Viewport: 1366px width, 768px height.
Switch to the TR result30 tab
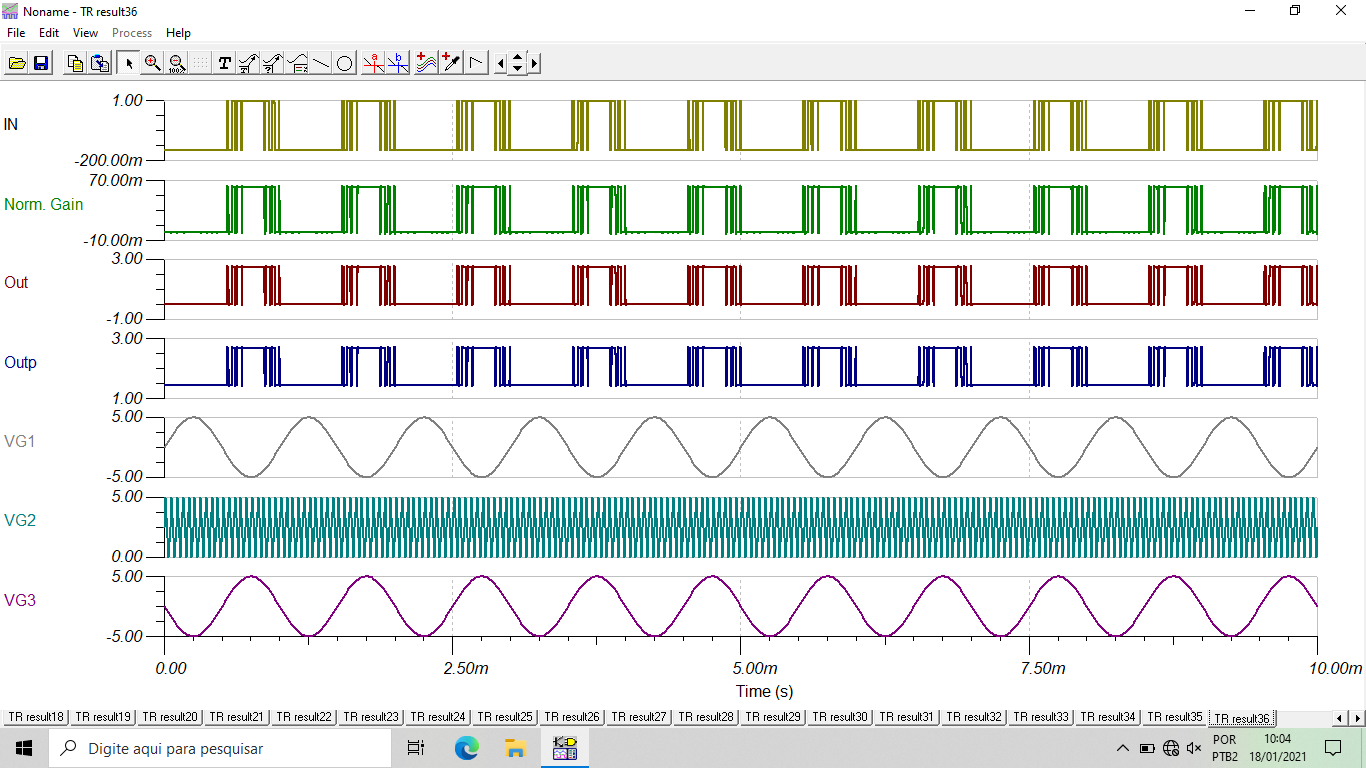tap(840, 717)
